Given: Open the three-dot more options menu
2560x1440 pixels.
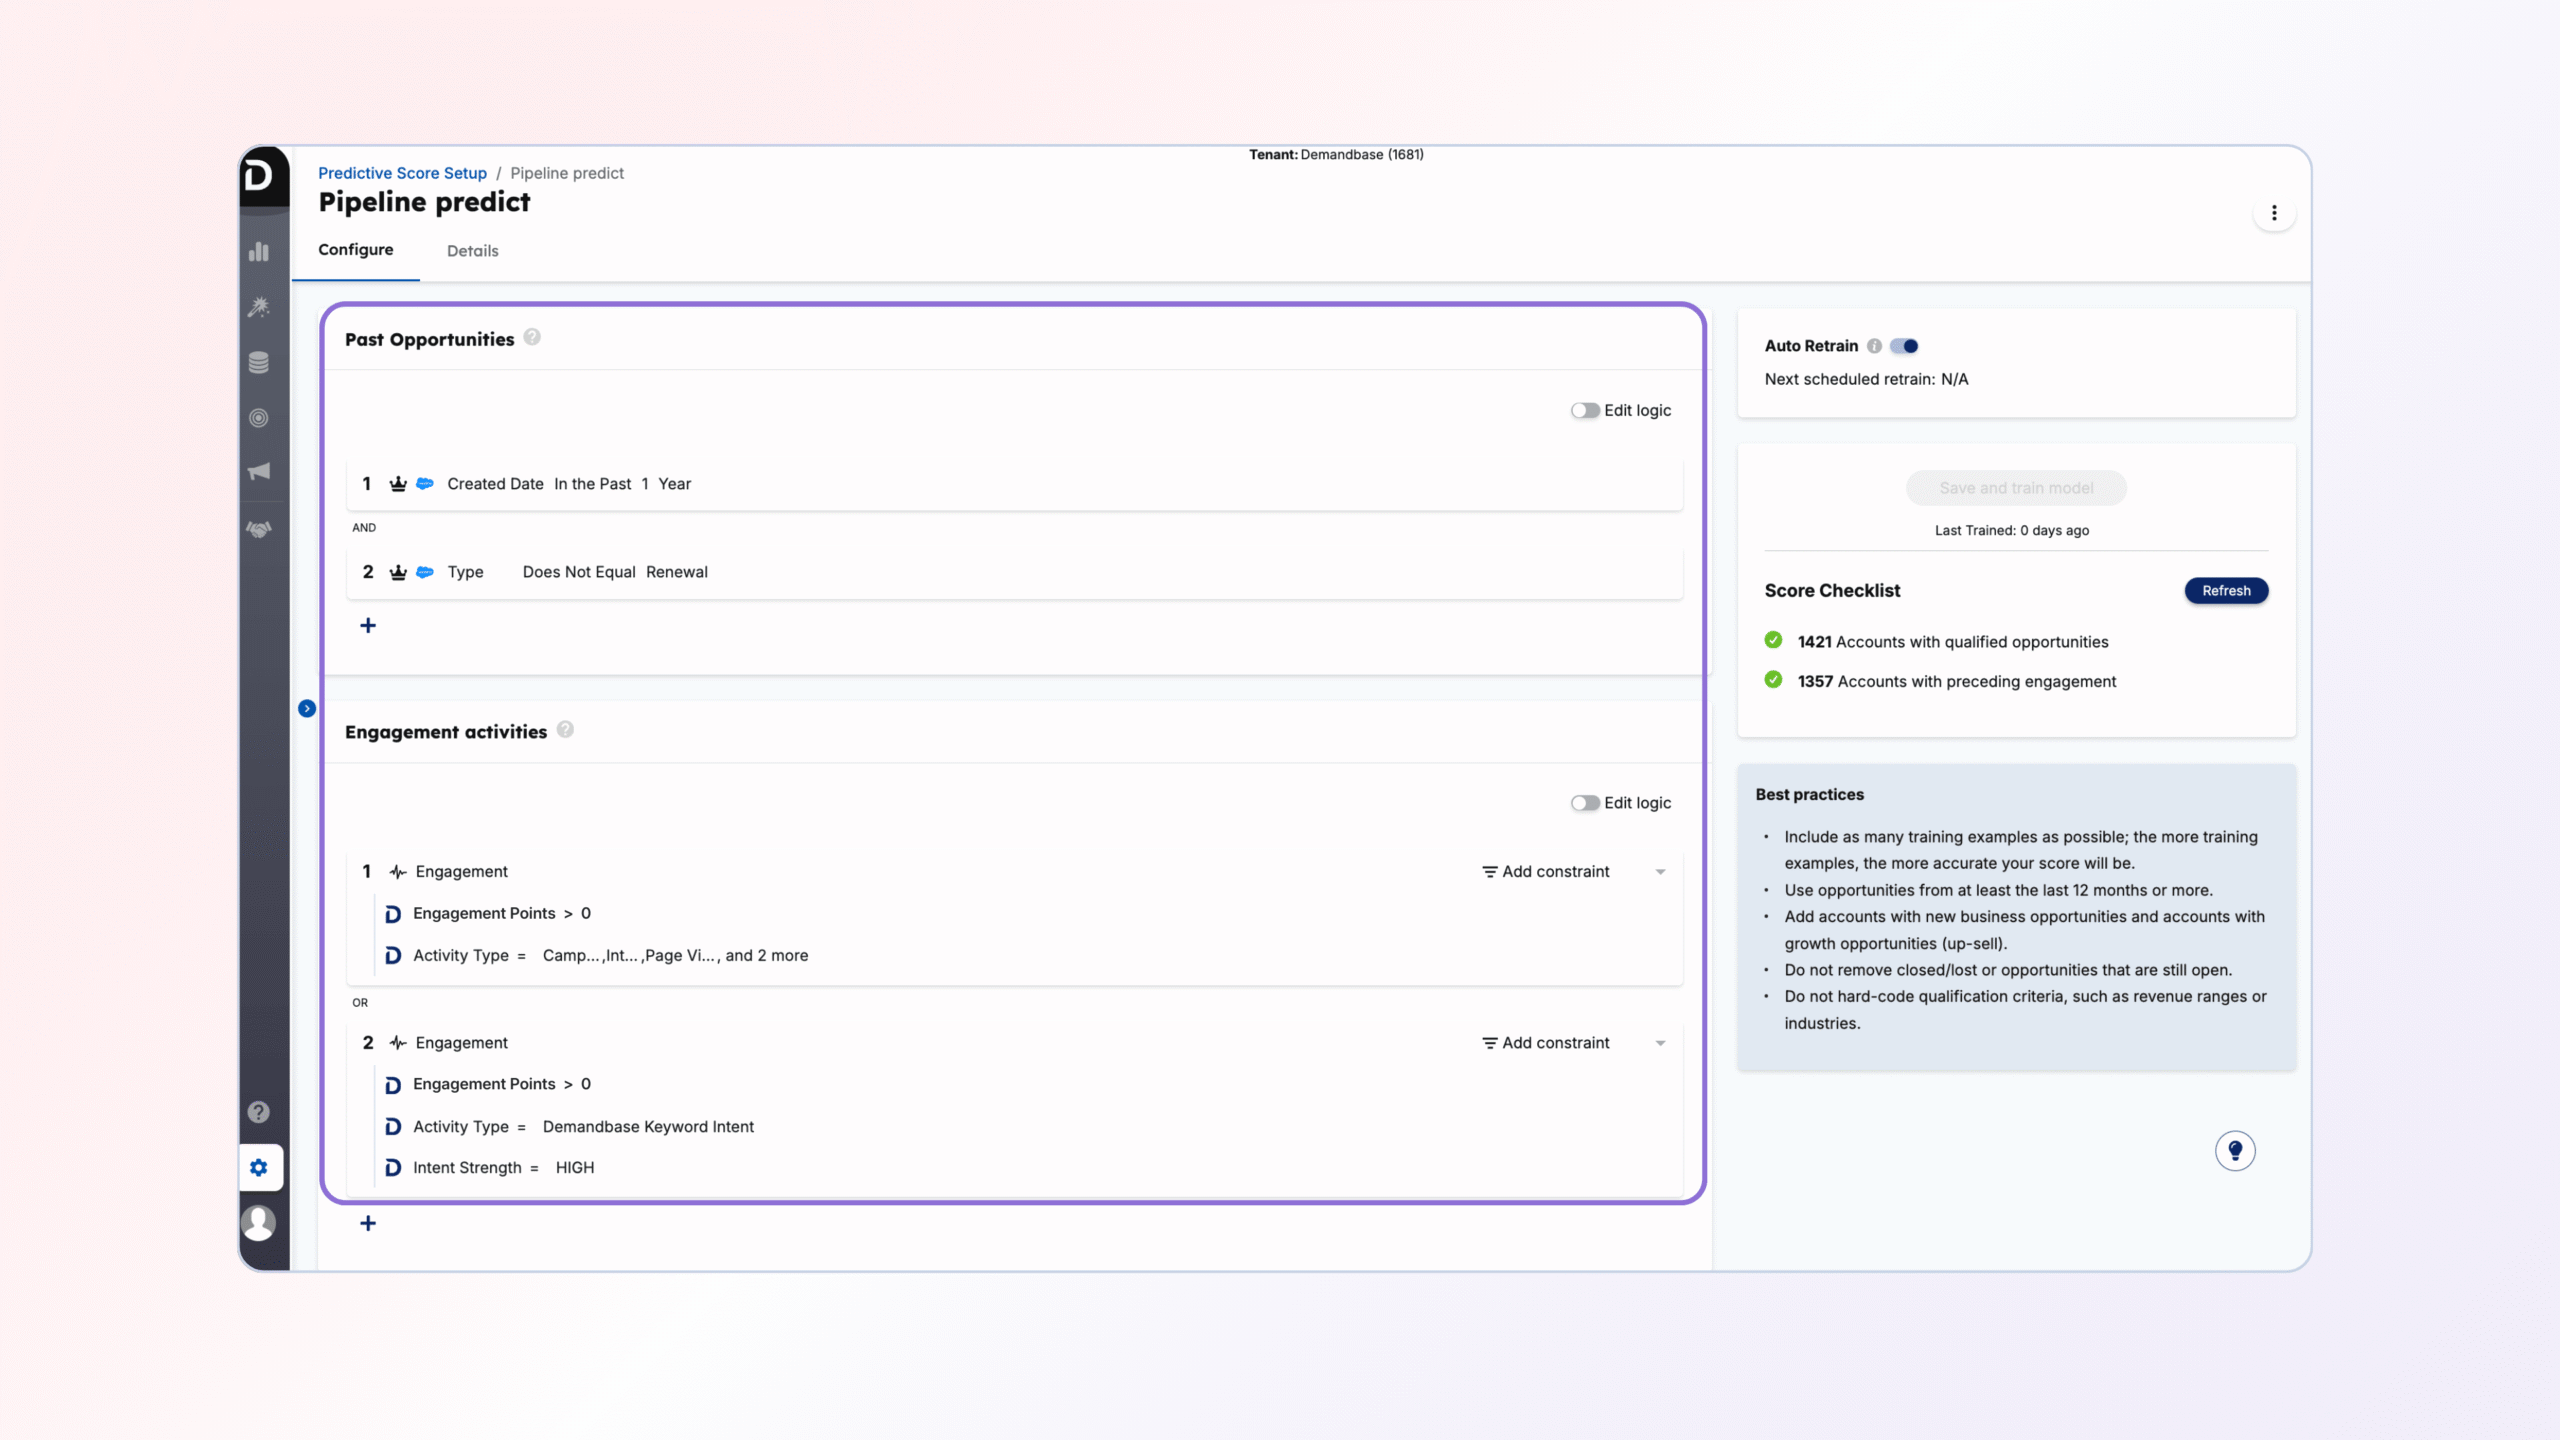Looking at the screenshot, I should 2274,213.
